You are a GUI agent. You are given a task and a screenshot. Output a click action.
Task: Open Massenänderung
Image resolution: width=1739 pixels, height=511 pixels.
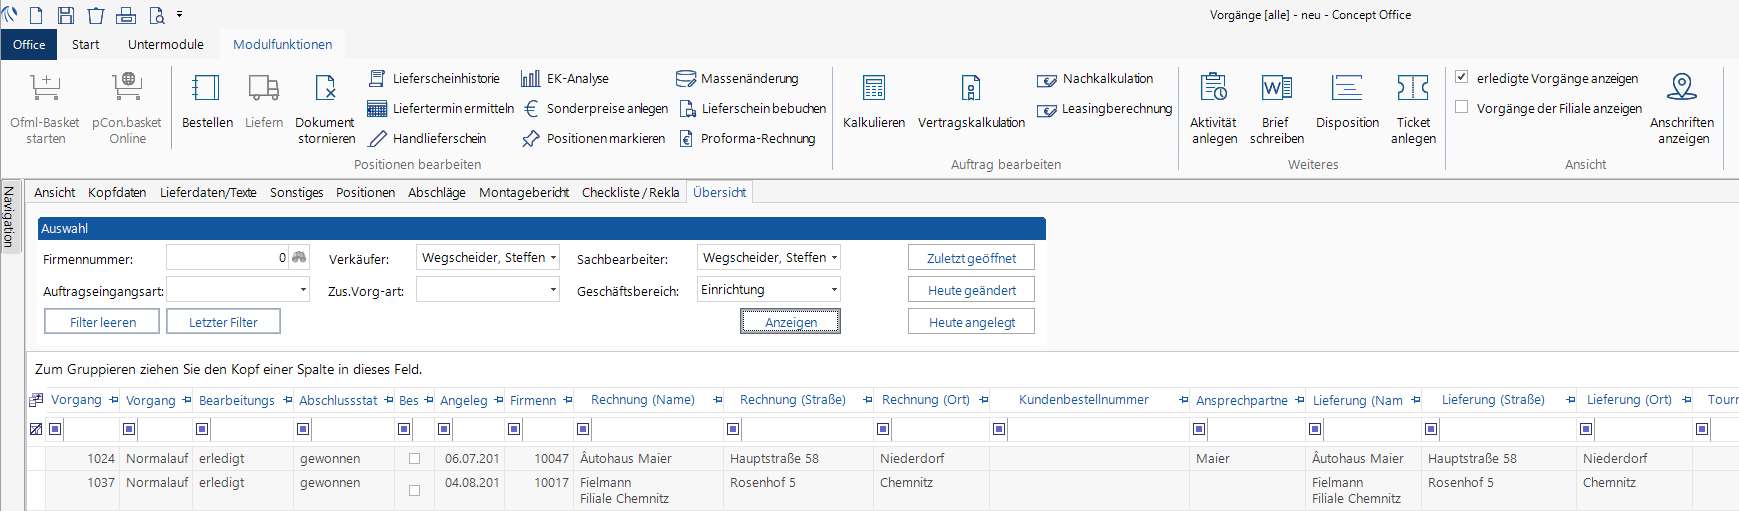737,78
